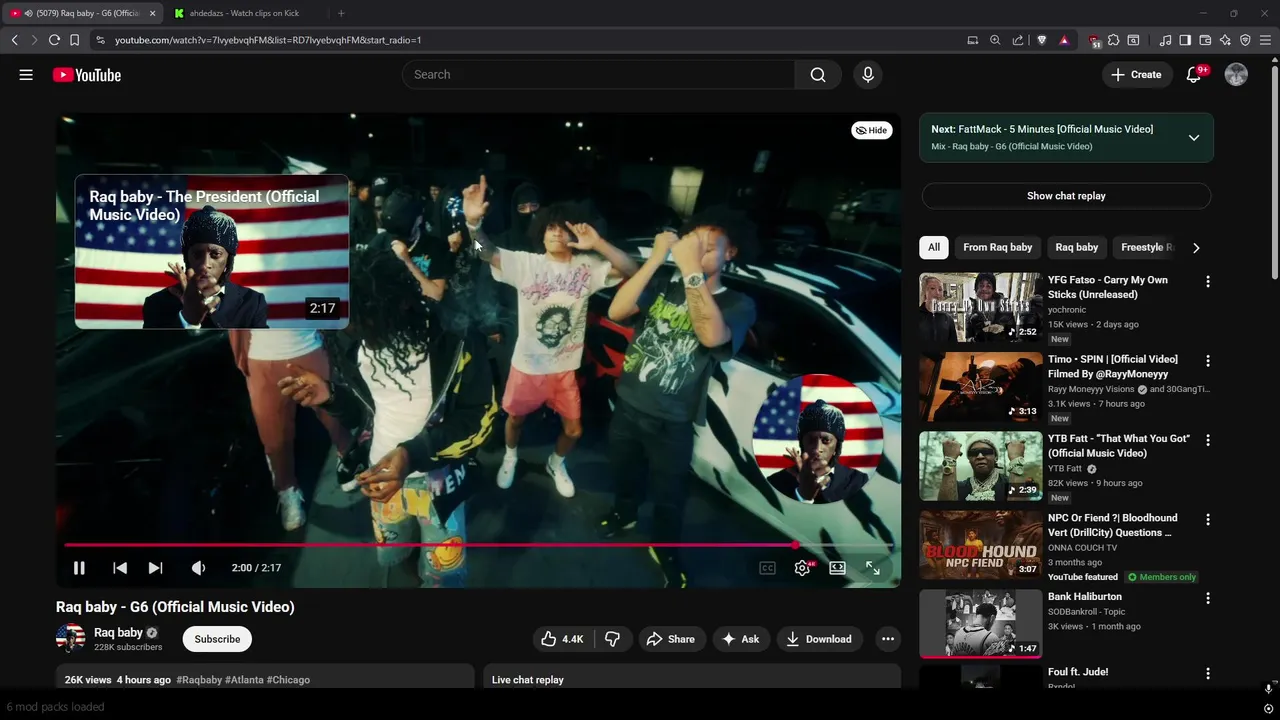Pause the playing video
The image size is (1280, 720).
79,568
